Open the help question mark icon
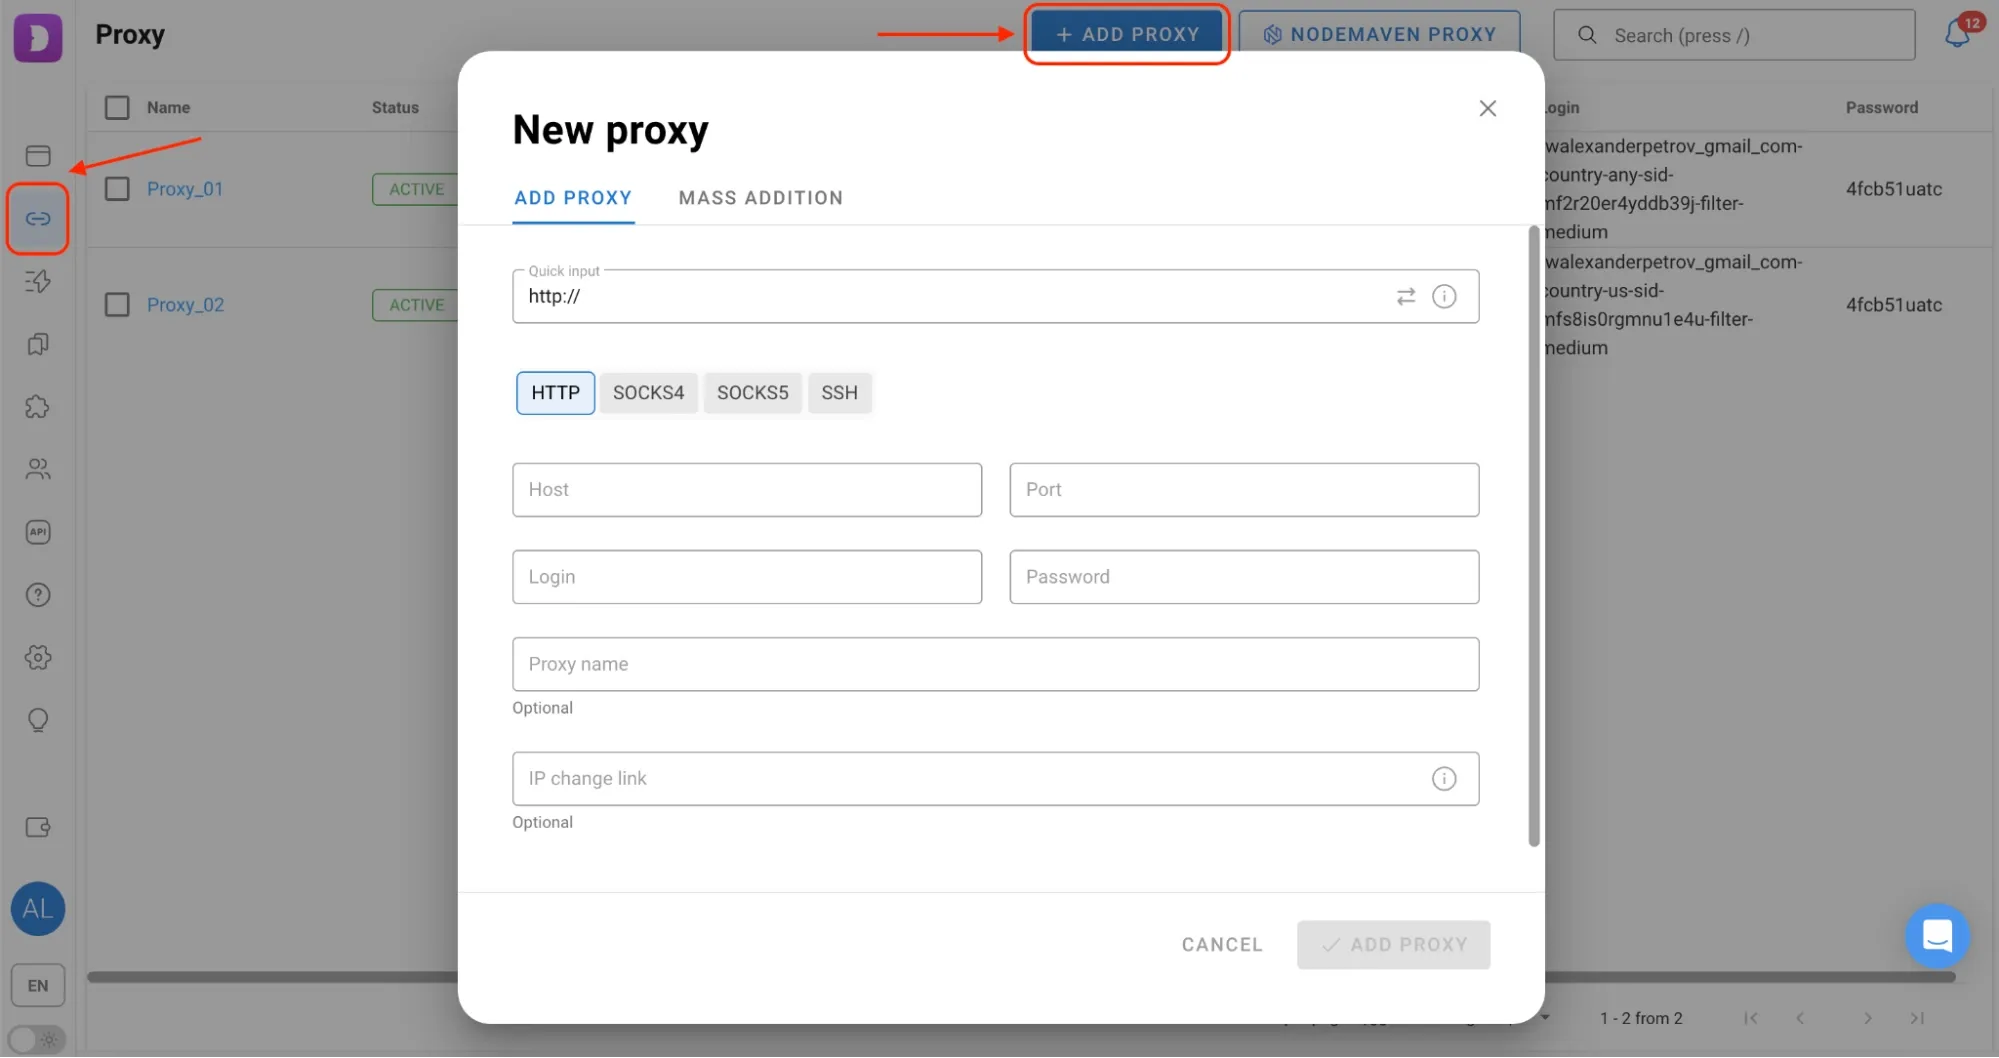This screenshot has height=1058, width=1999. (x=37, y=594)
